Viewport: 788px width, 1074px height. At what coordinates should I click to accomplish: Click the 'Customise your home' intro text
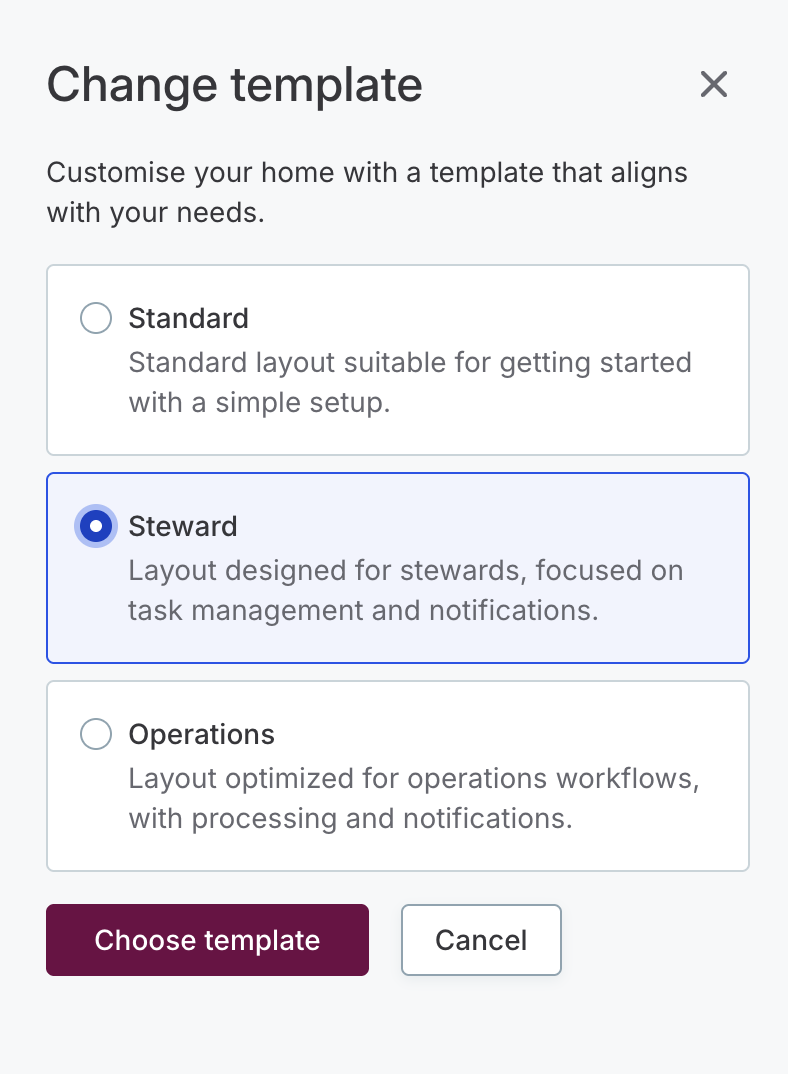click(367, 192)
